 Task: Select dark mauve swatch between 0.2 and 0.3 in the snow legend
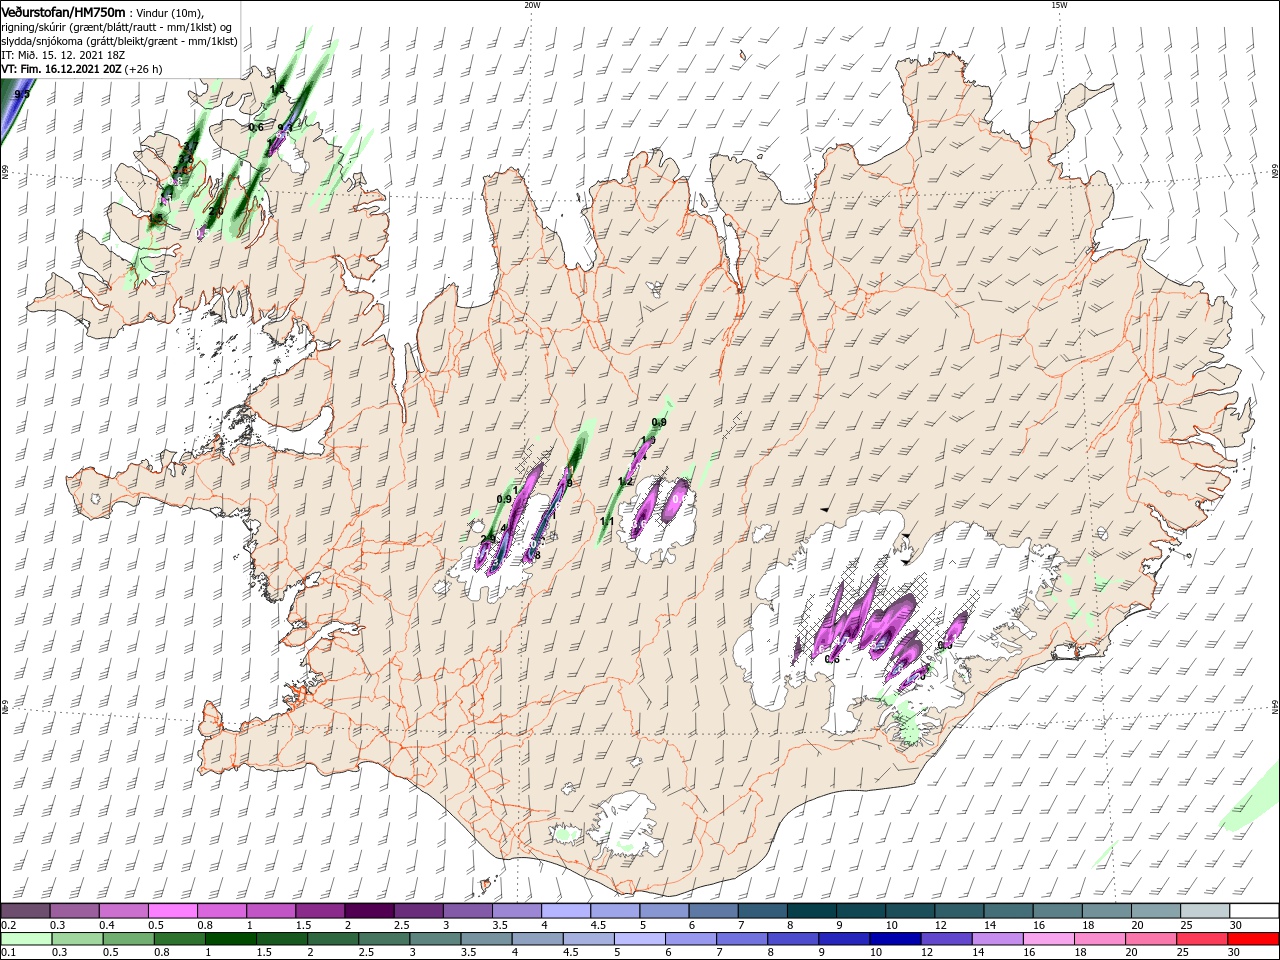coord(25,911)
